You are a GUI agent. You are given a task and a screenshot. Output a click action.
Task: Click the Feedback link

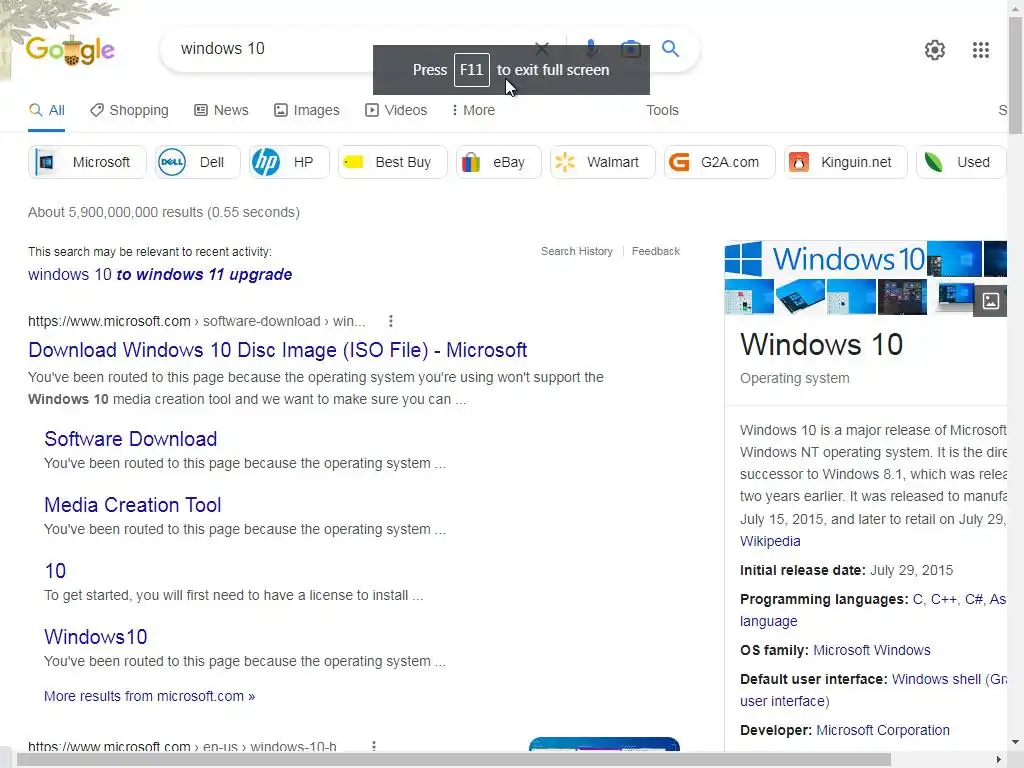(656, 251)
